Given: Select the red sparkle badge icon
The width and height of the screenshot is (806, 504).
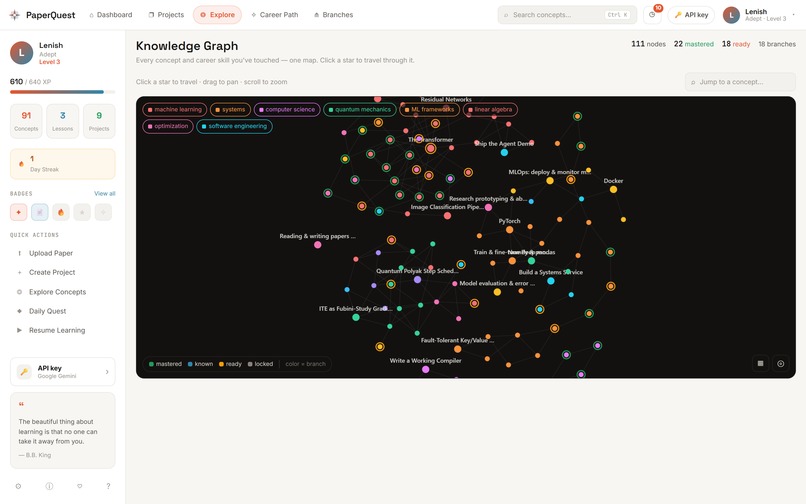Looking at the screenshot, I should [19, 212].
